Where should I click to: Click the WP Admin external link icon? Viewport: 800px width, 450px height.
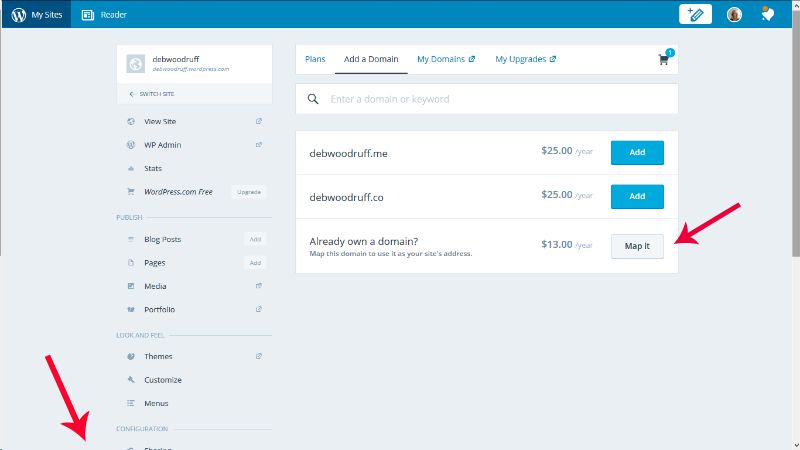pos(259,145)
